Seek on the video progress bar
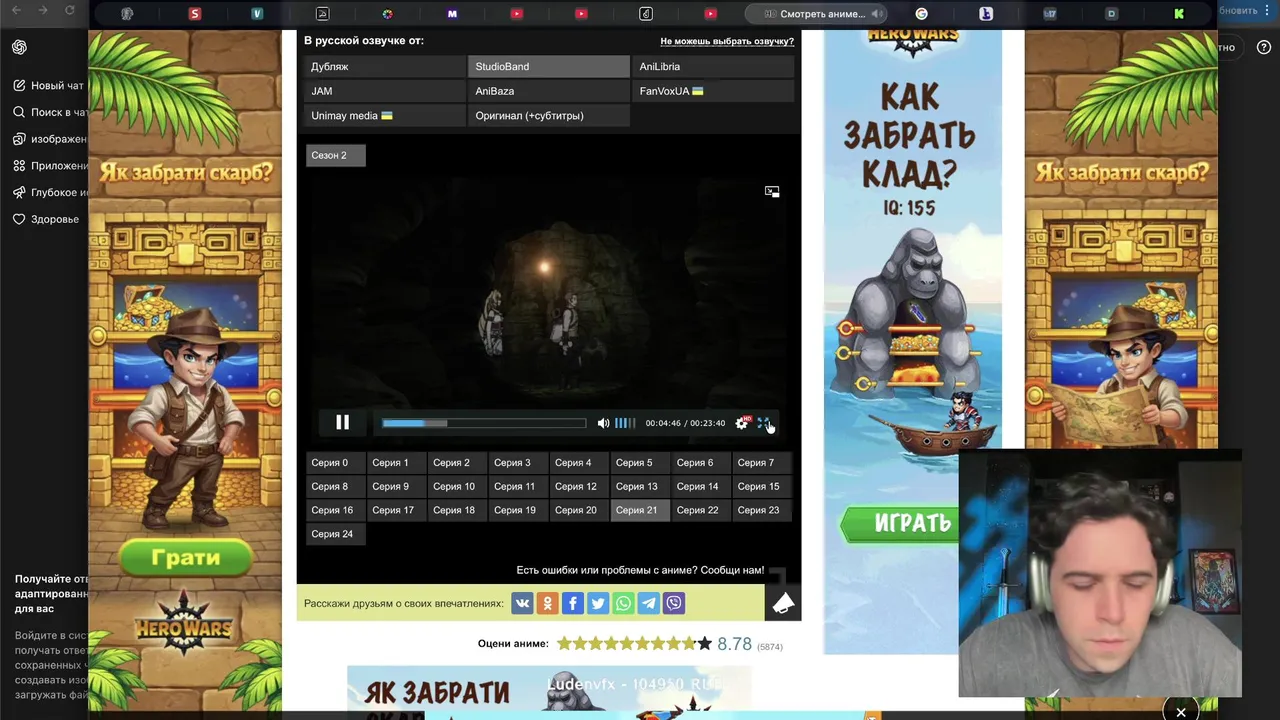 [484, 423]
